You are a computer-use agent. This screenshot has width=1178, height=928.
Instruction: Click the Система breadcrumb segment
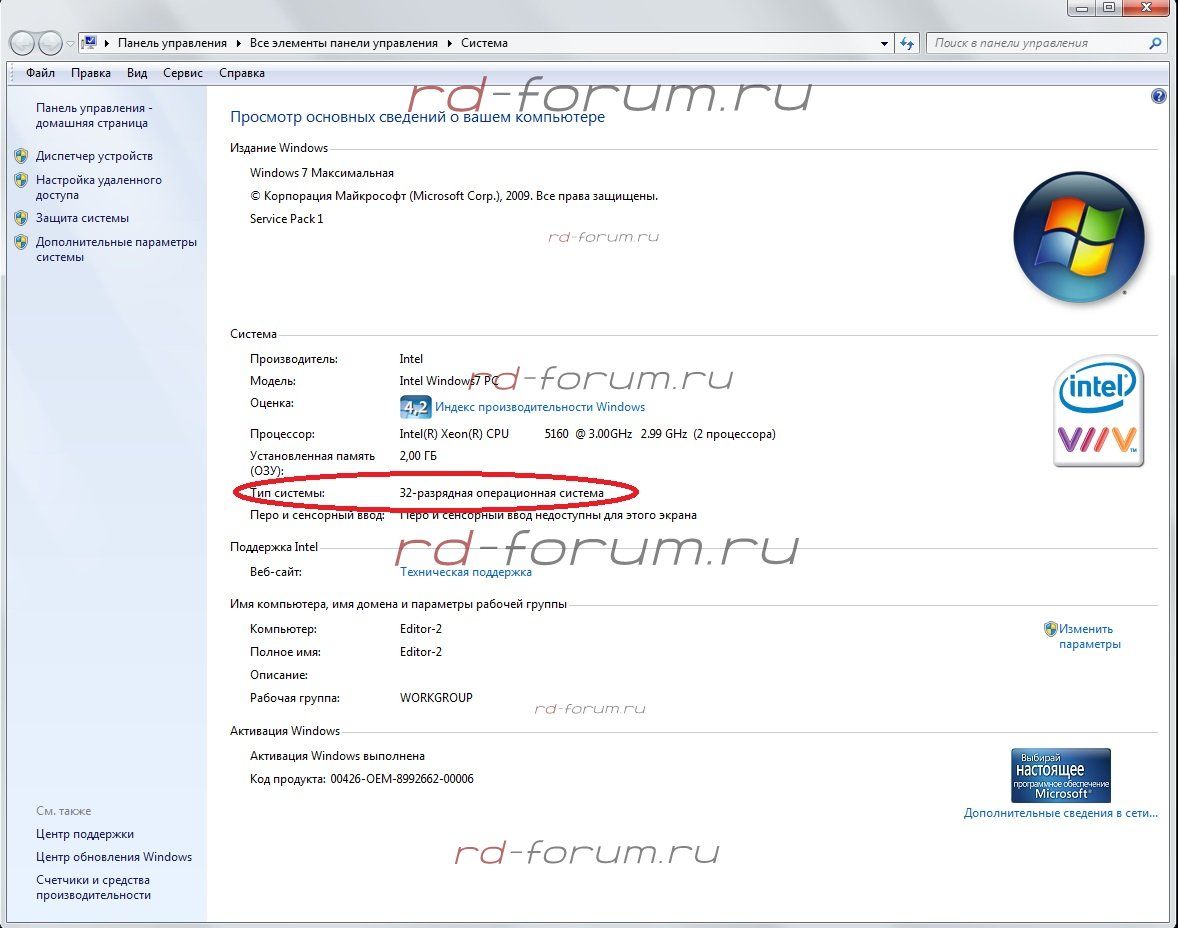point(485,44)
